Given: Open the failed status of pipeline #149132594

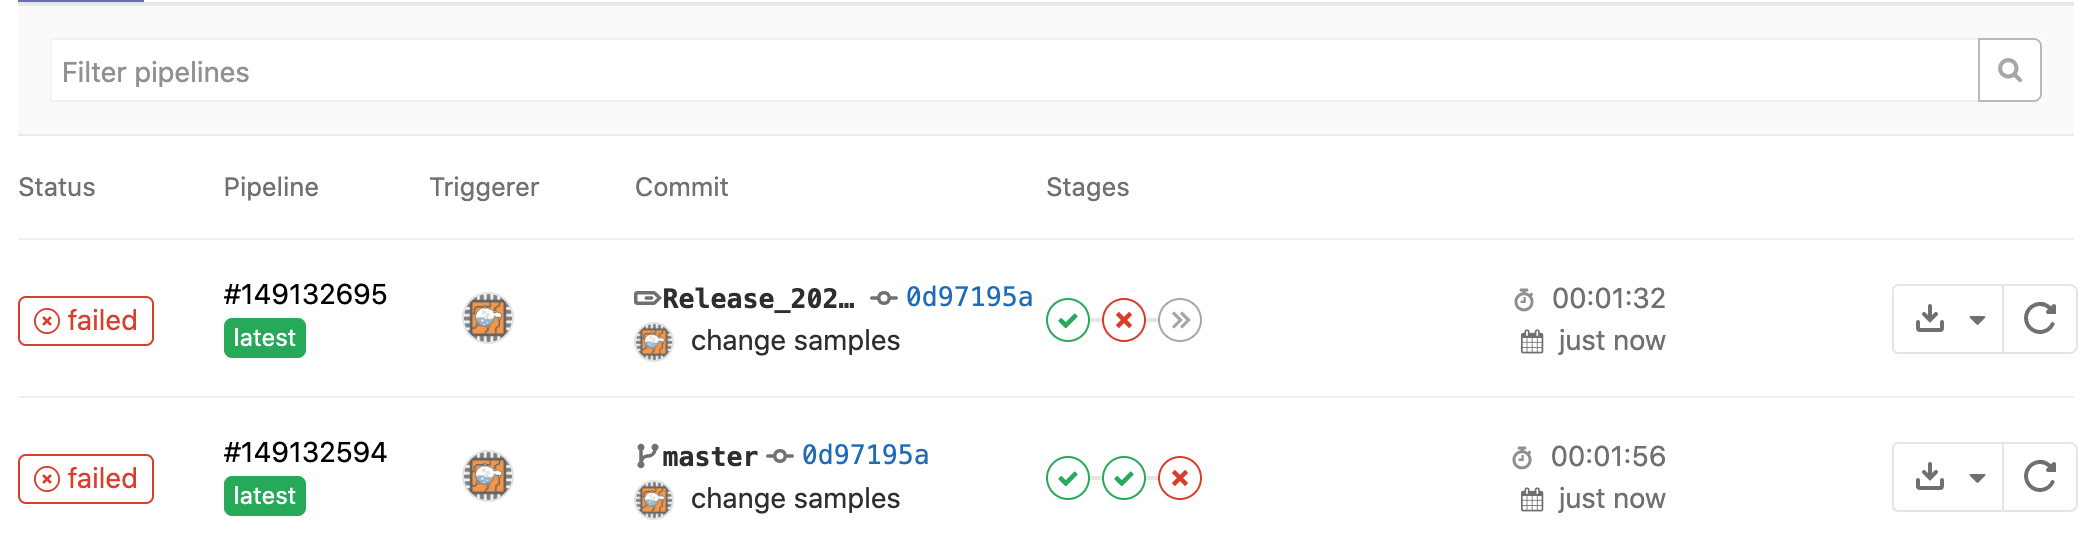Looking at the screenshot, I should pos(86,479).
